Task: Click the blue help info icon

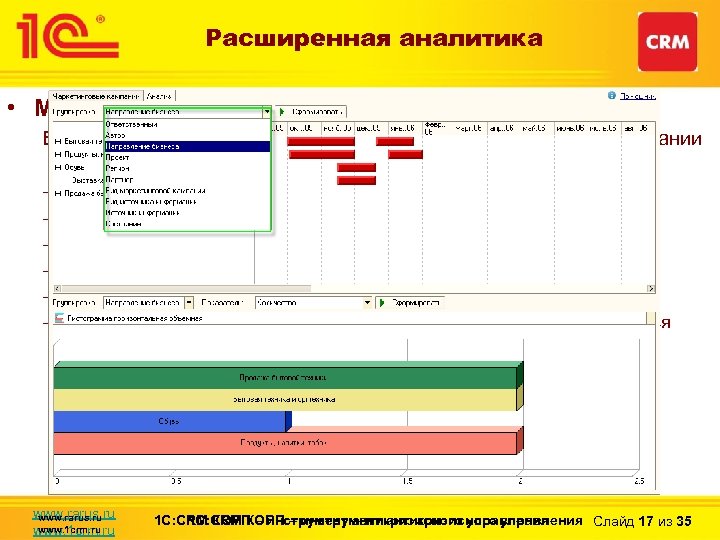Action: tap(612, 96)
